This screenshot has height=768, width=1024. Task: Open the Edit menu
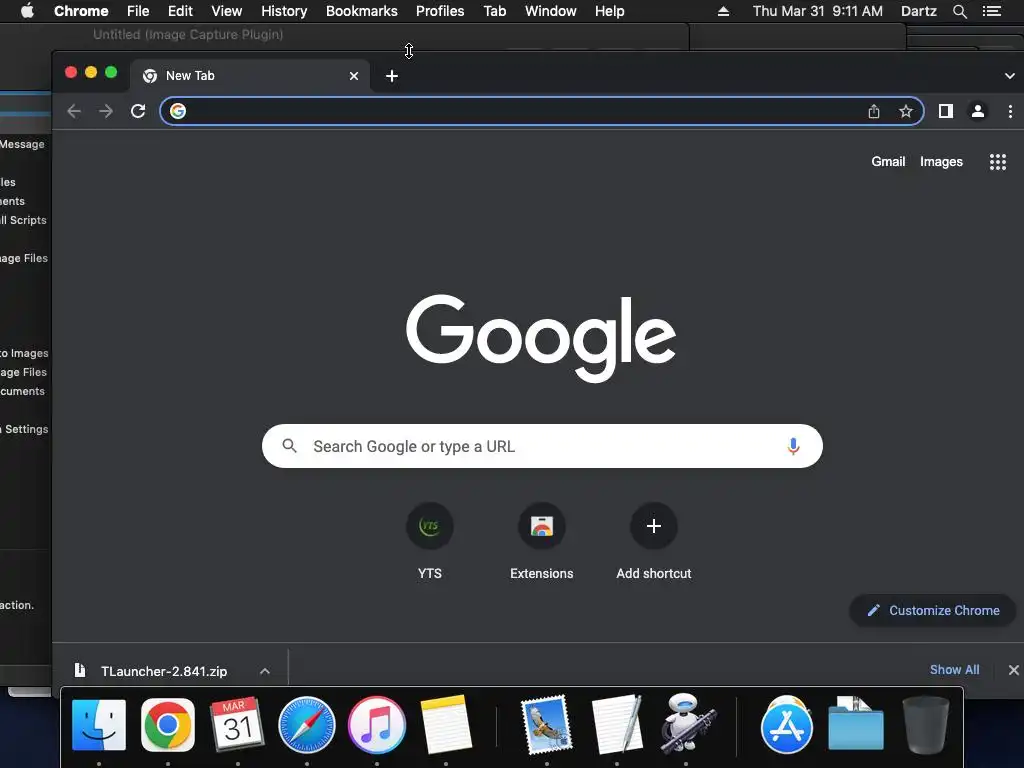(x=180, y=11)
